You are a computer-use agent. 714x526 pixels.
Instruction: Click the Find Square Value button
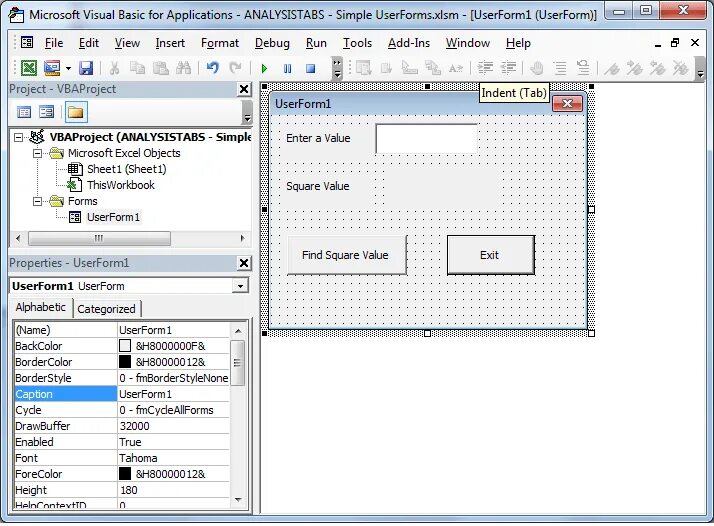pyautogui.click(x=347, y=255)
